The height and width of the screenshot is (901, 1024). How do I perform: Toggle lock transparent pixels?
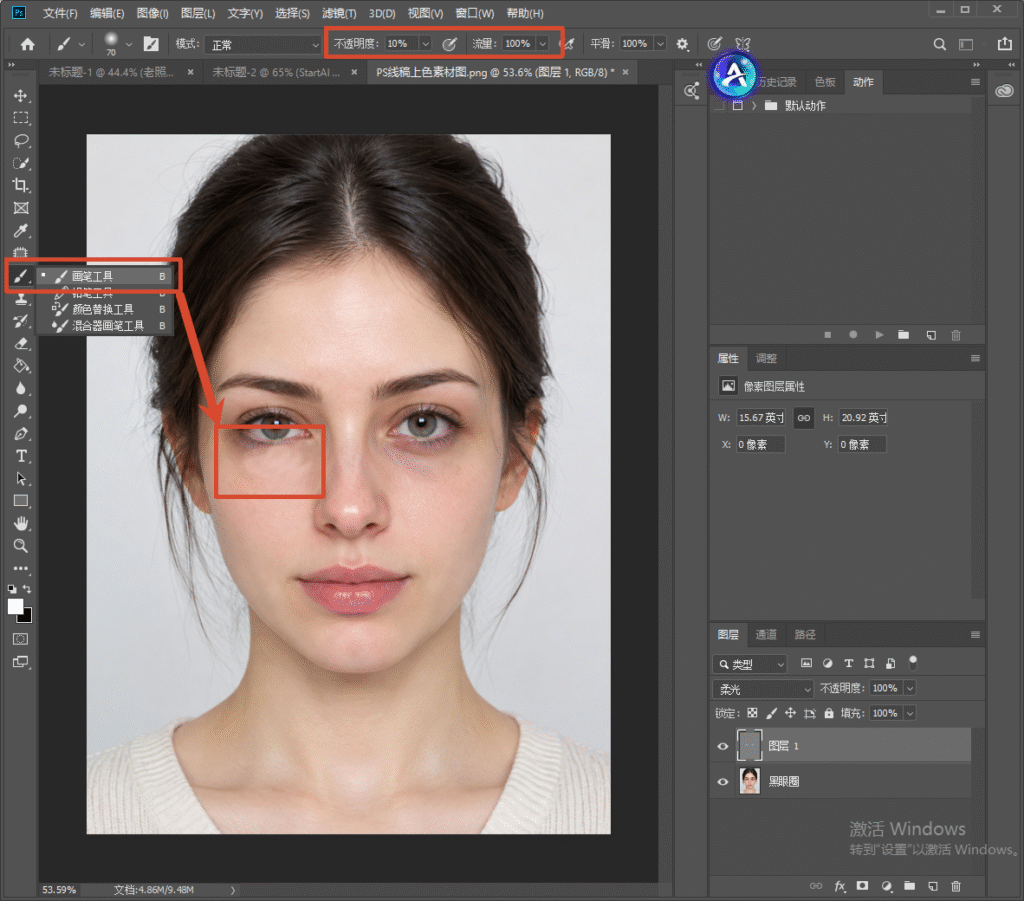click(x=752, y=713)
